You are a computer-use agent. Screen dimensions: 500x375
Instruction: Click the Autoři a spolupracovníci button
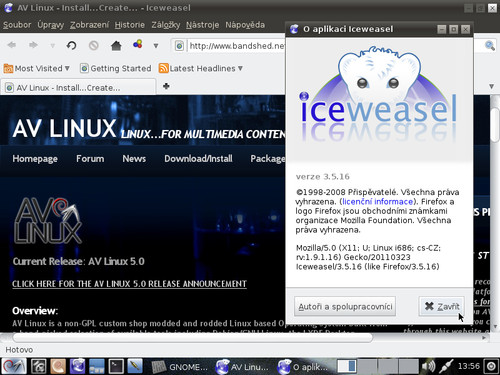point(345,306)
